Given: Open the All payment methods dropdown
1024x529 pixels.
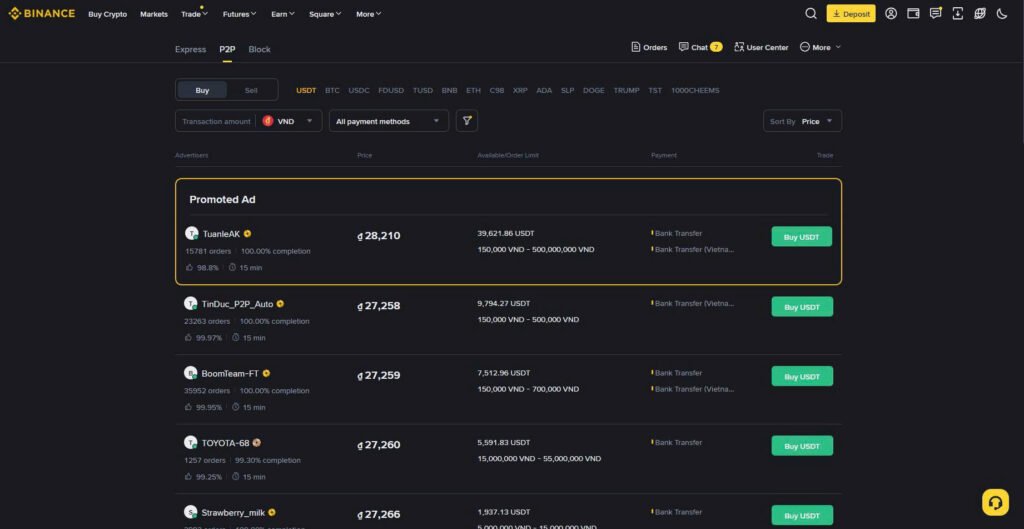Looking at the screenshot, I should [389, 121].
